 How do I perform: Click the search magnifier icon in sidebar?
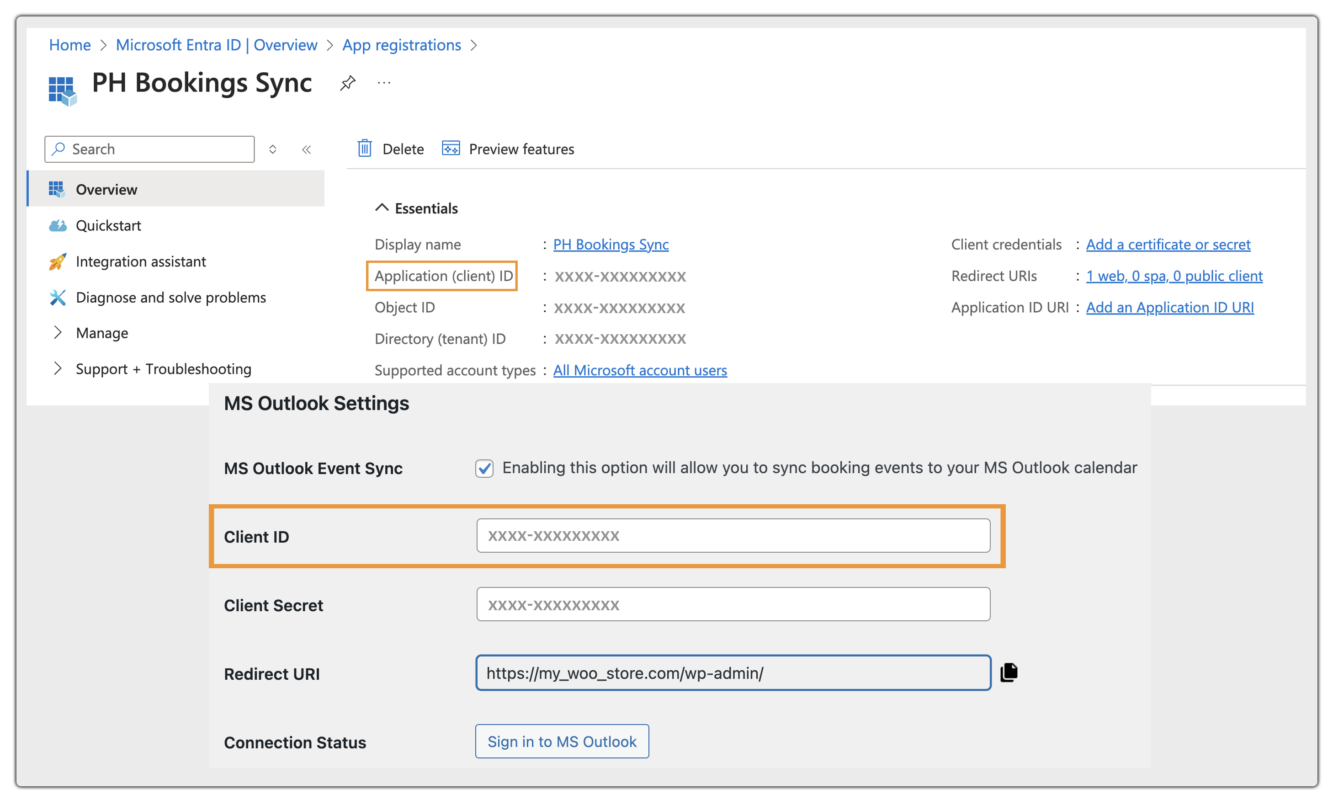pos(60,149)
